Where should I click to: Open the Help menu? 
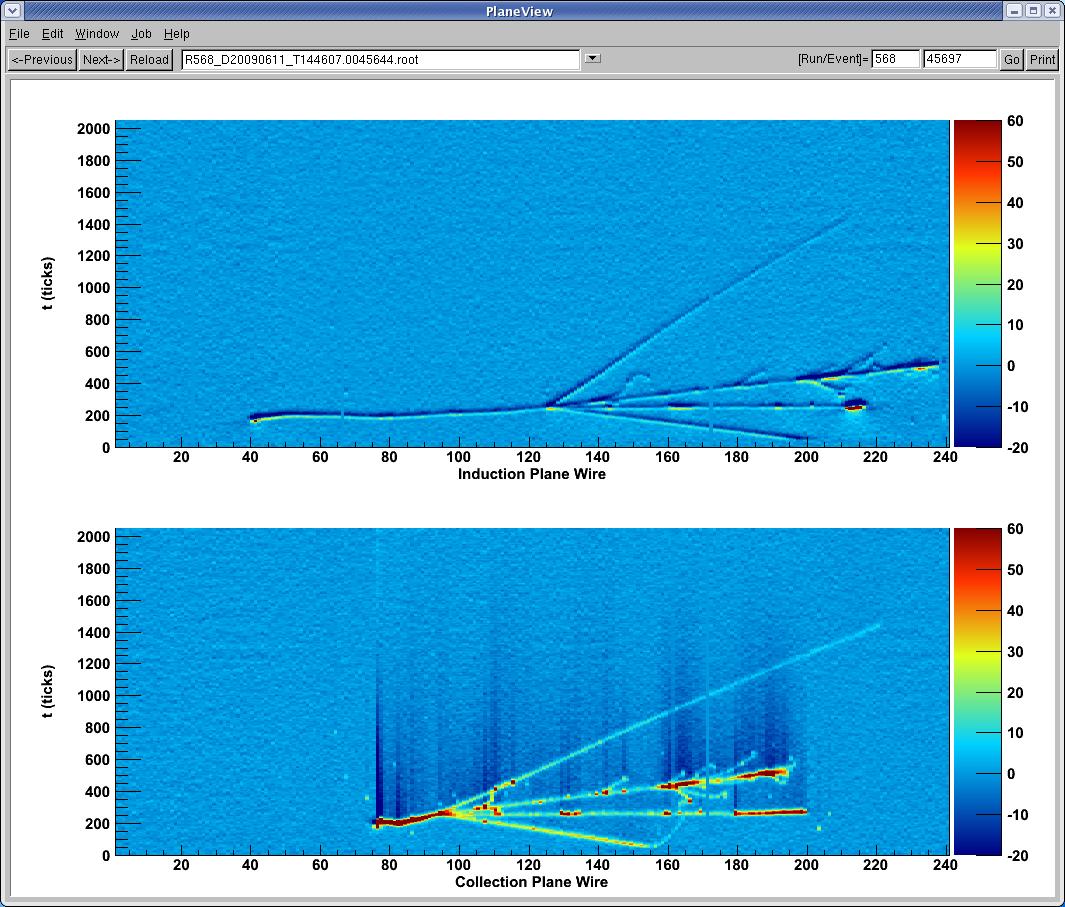pos(177,34)
